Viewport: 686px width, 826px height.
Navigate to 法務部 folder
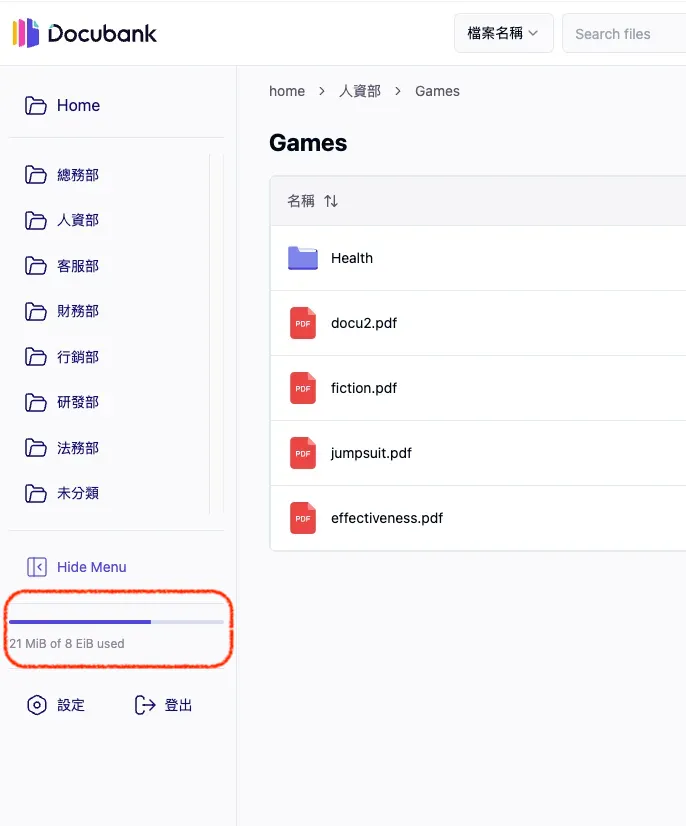pos(77,448)
